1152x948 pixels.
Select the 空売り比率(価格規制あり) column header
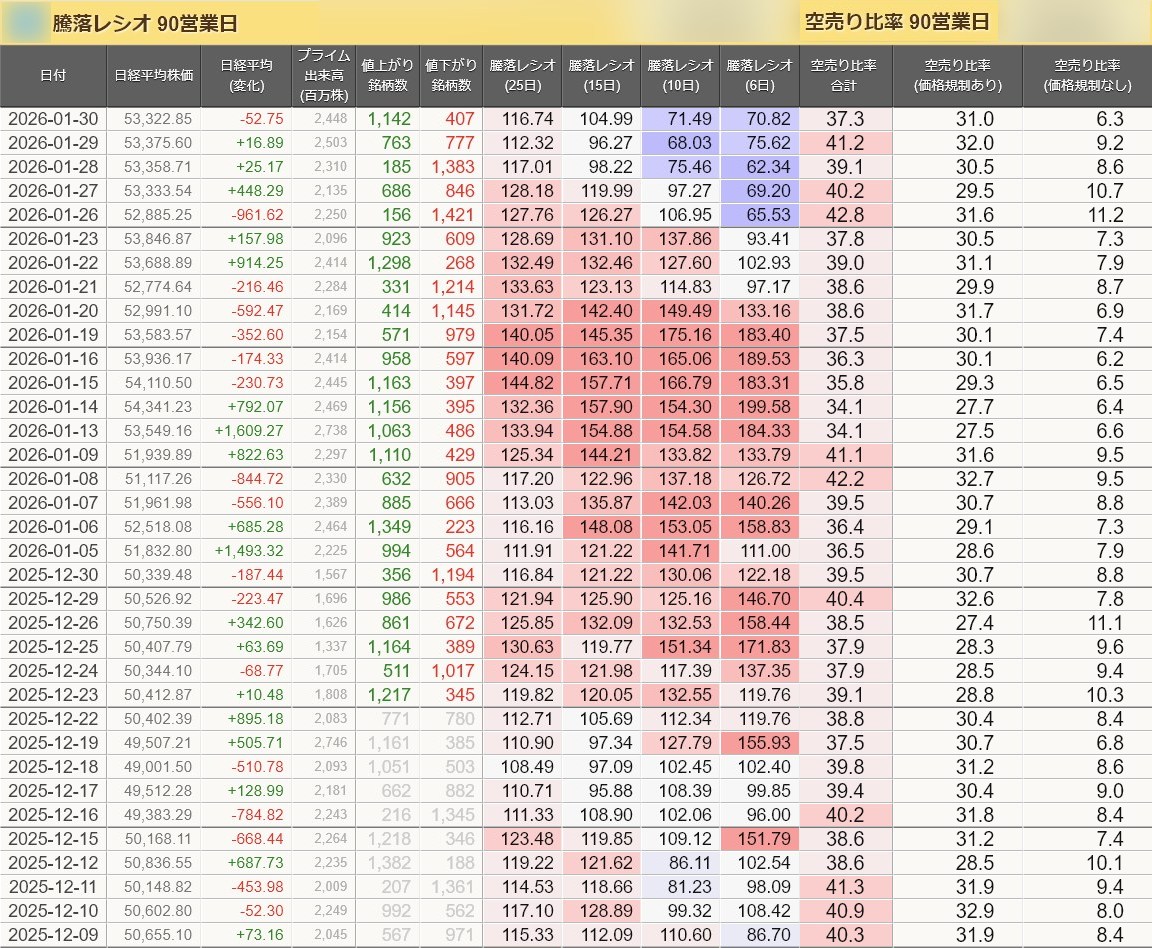tap(957, 75)
